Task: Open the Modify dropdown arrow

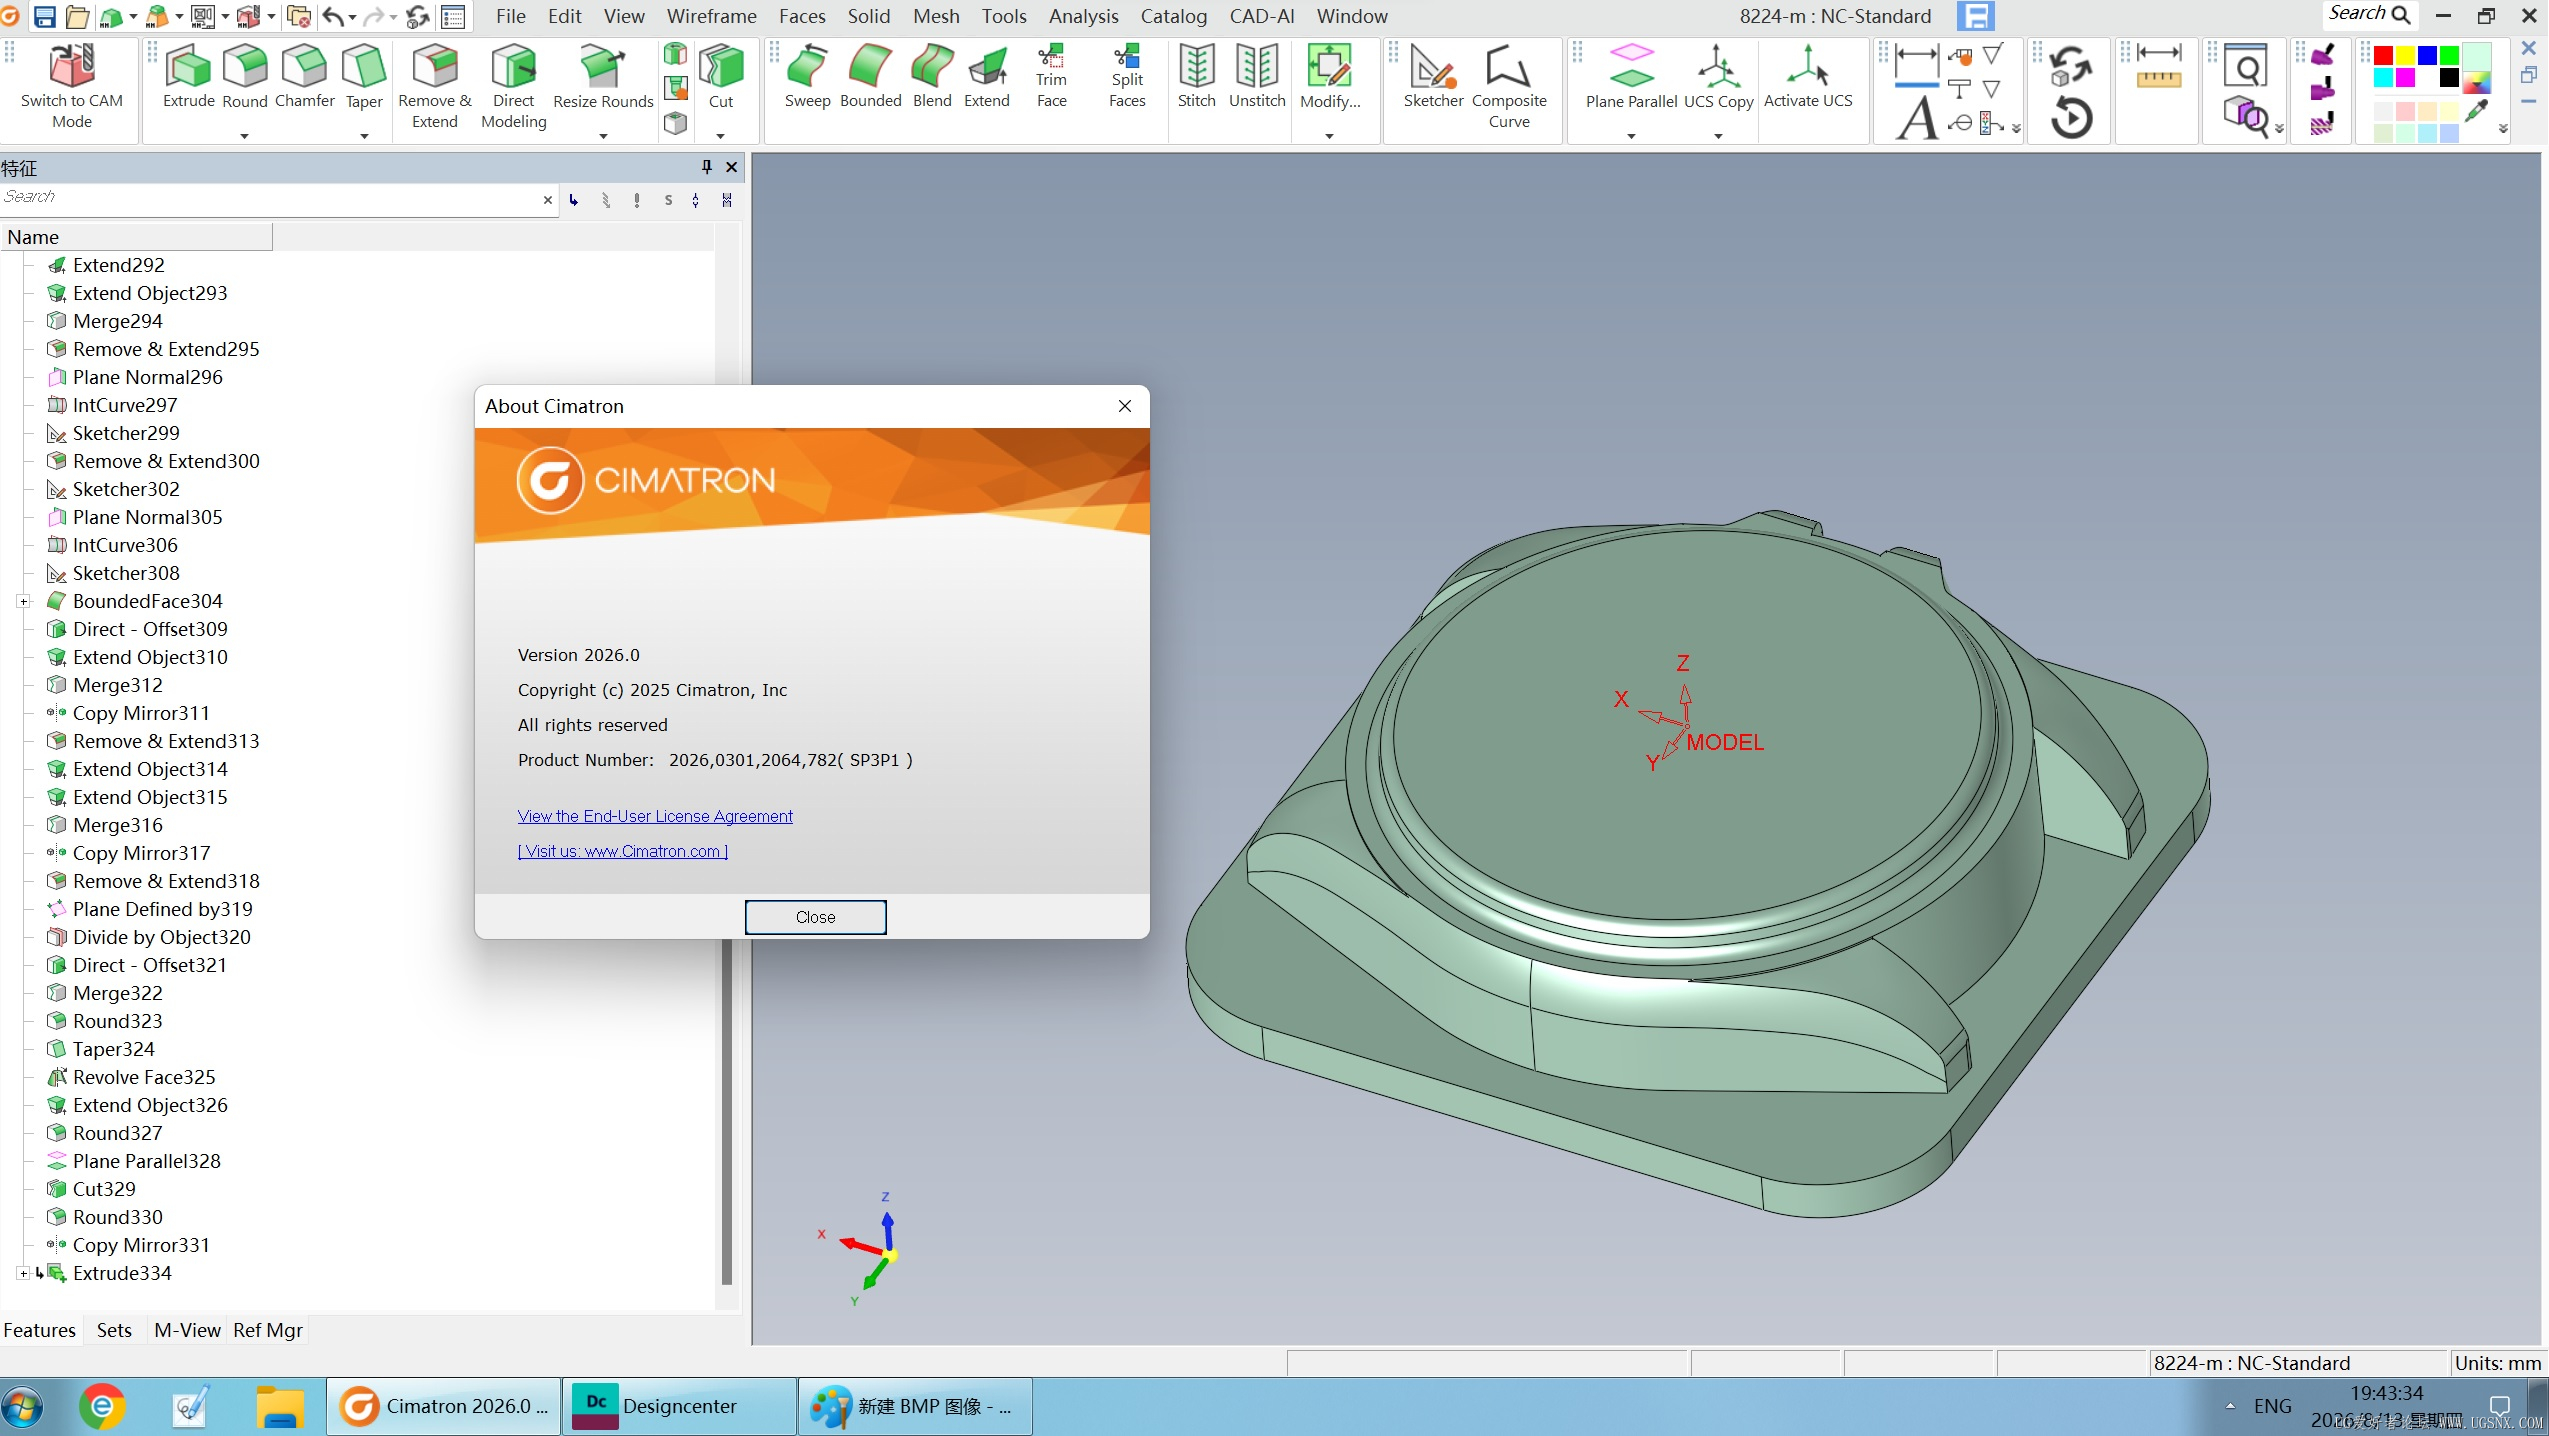Action: [1329, 135]
